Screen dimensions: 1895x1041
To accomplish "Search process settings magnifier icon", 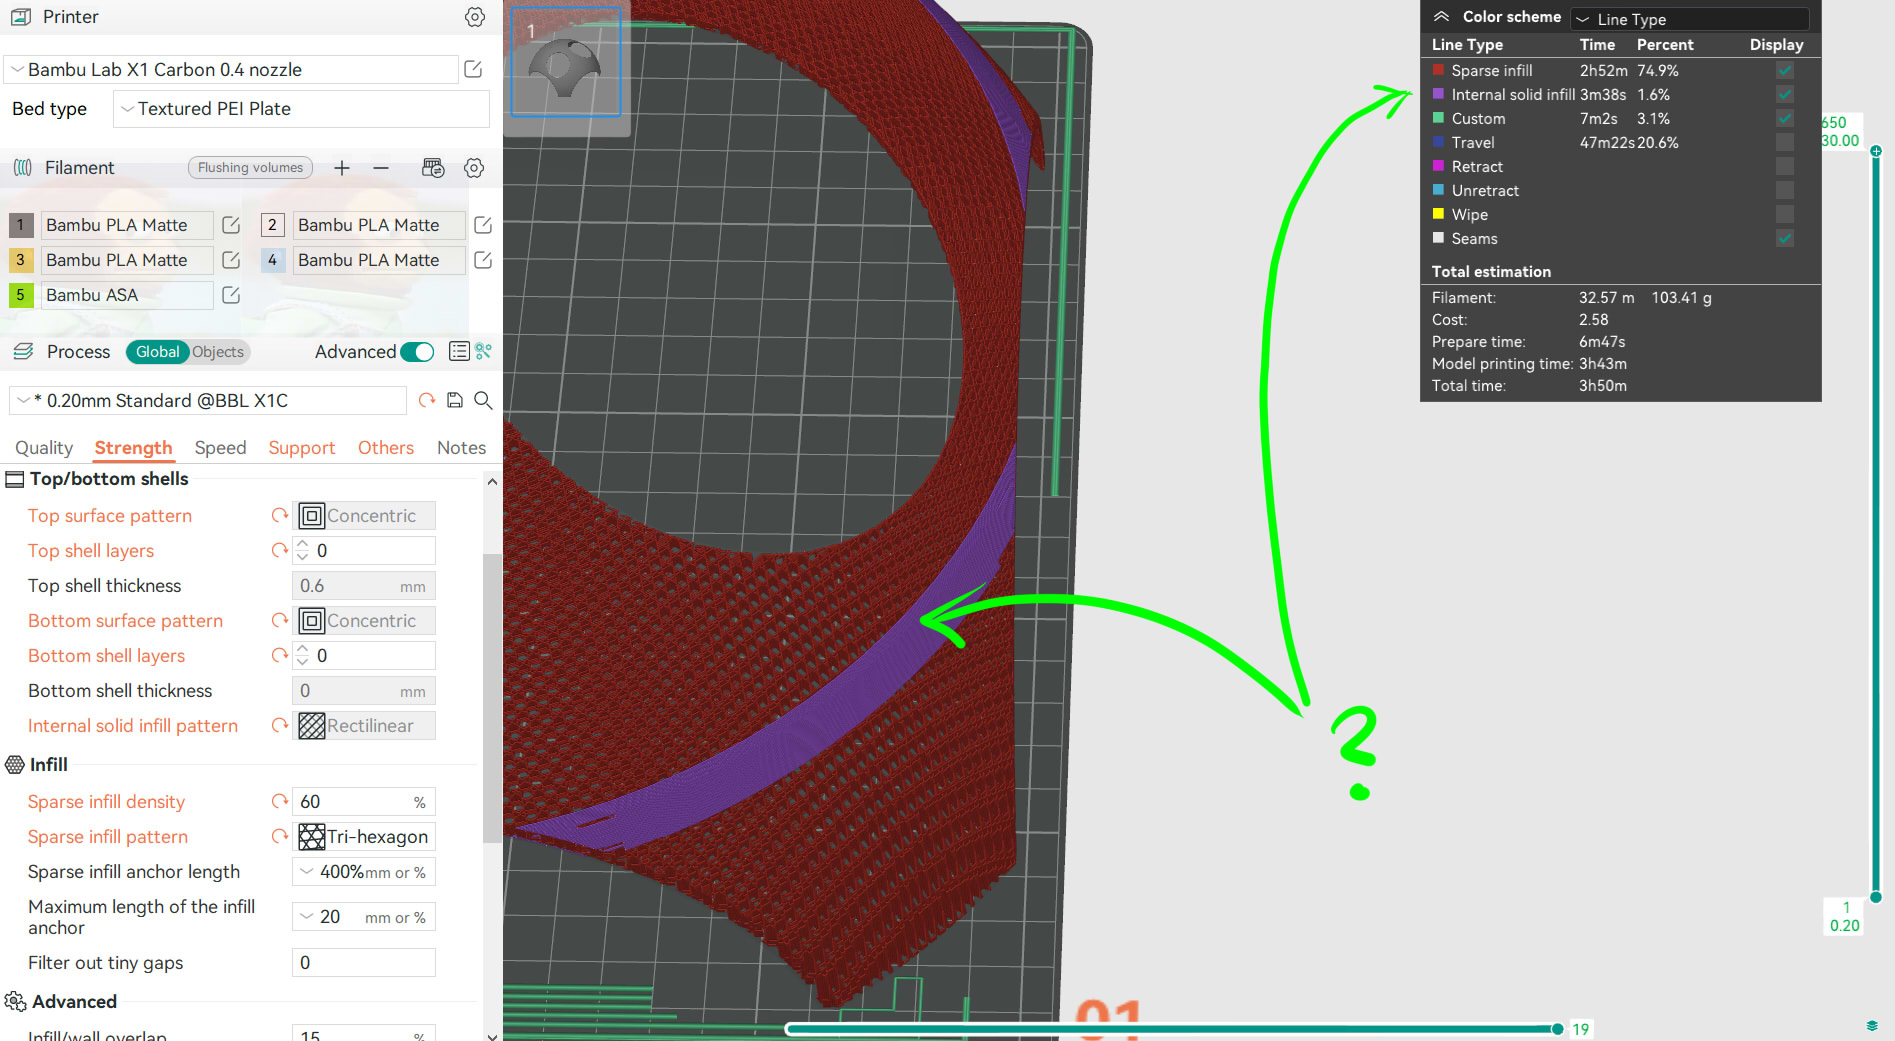I will coord(483,400).
